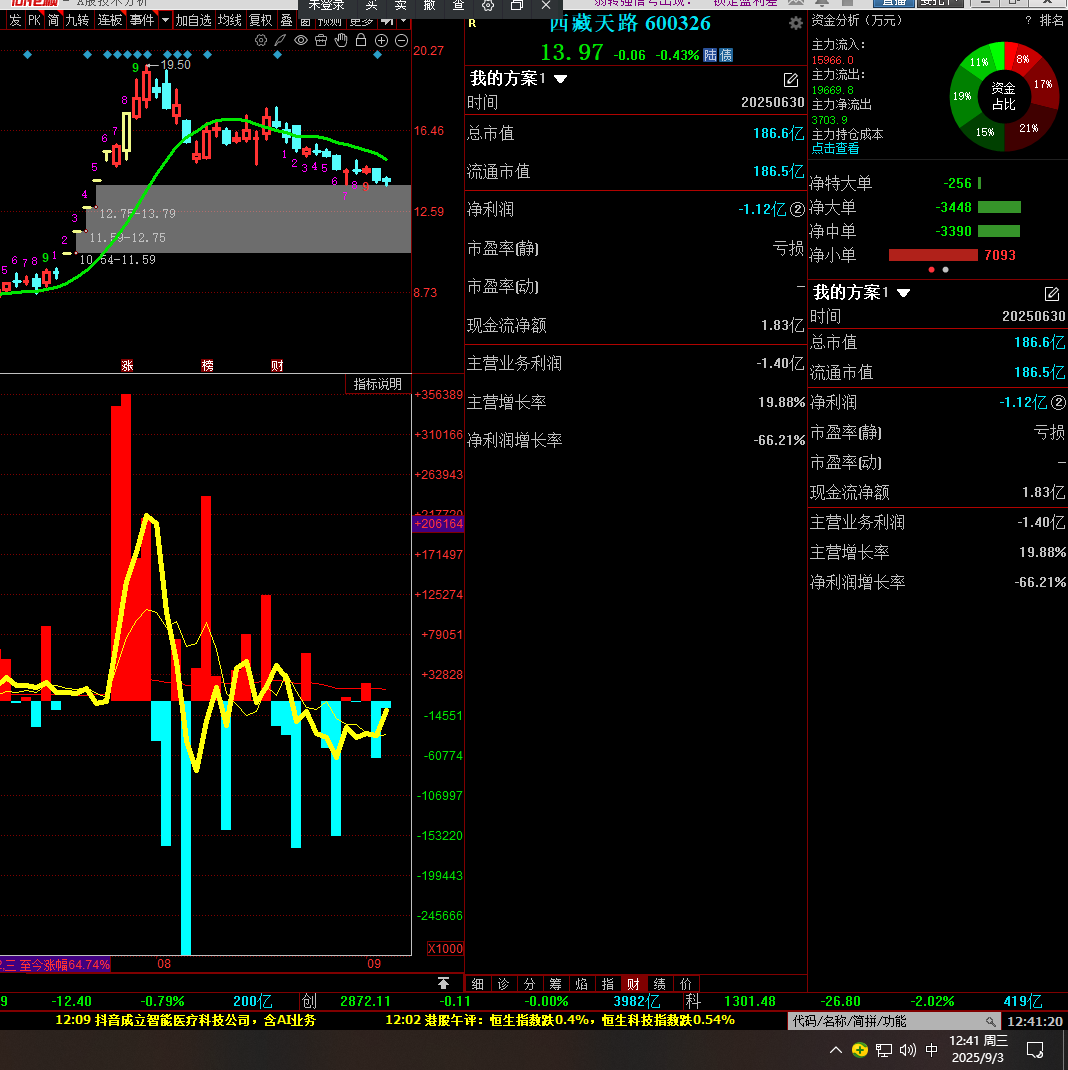Open 排名 ranking link
This screenshot has height=1070, width=1068.
point(1052,20)
